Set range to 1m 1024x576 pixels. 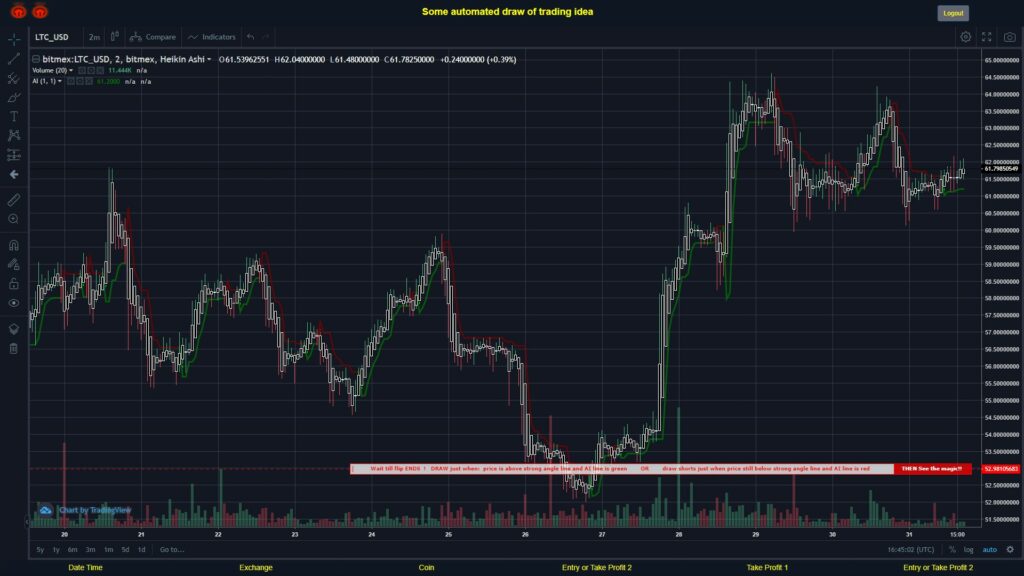pos(108,550)
